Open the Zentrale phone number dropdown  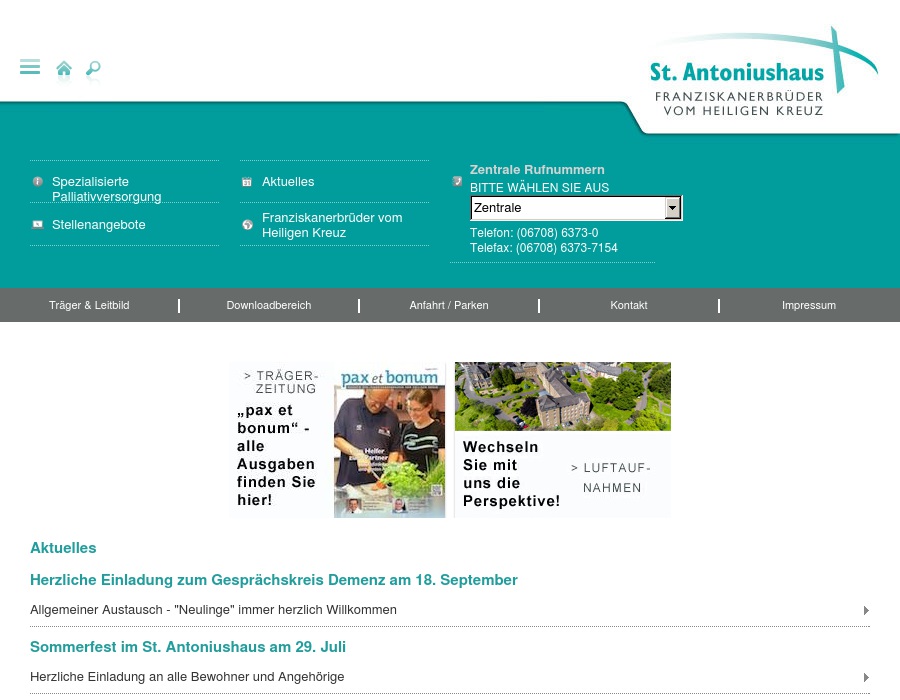pos(673,208)
